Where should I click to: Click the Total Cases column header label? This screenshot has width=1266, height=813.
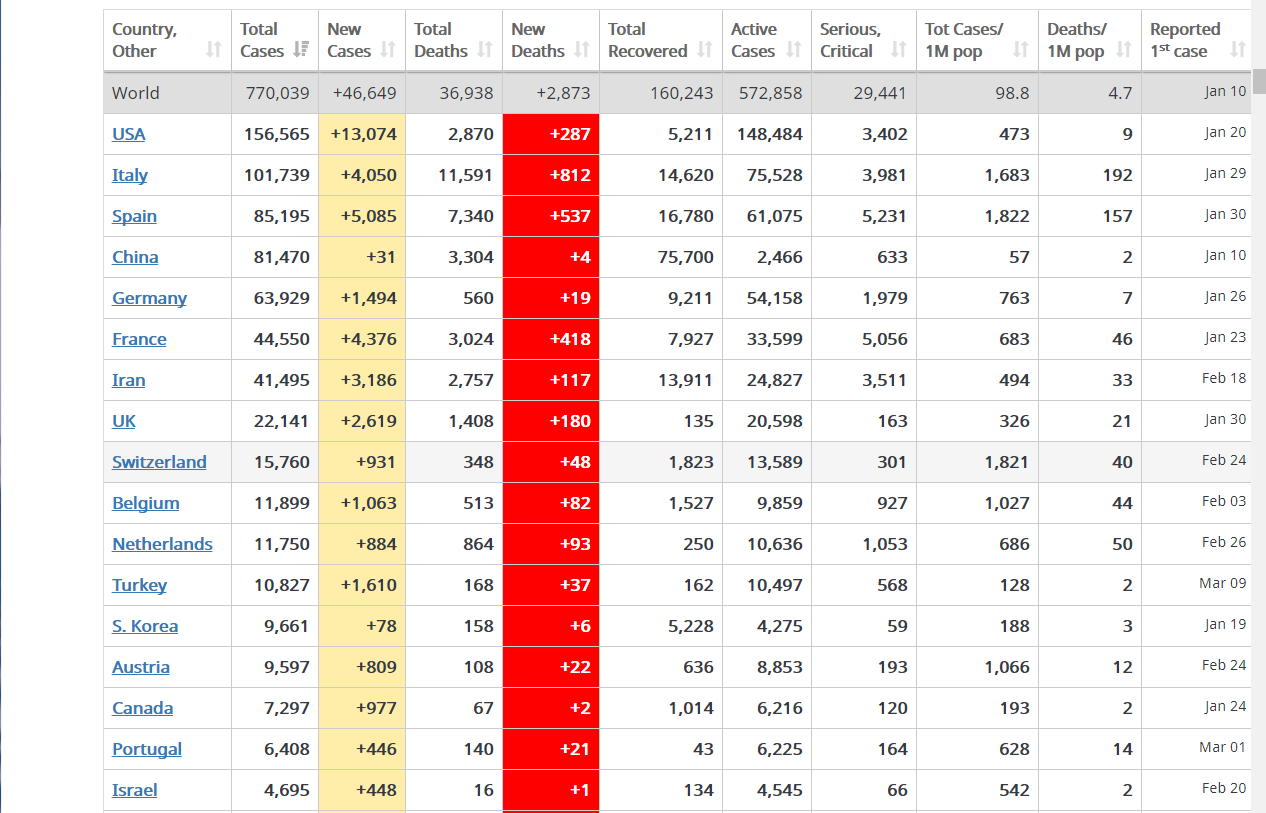pyautogui.click(x=262, y=40)
